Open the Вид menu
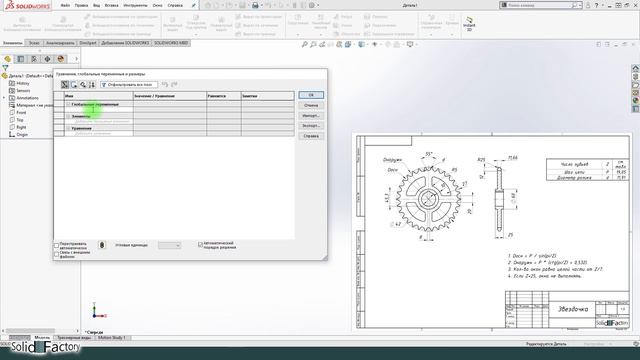 pos(96,6)
